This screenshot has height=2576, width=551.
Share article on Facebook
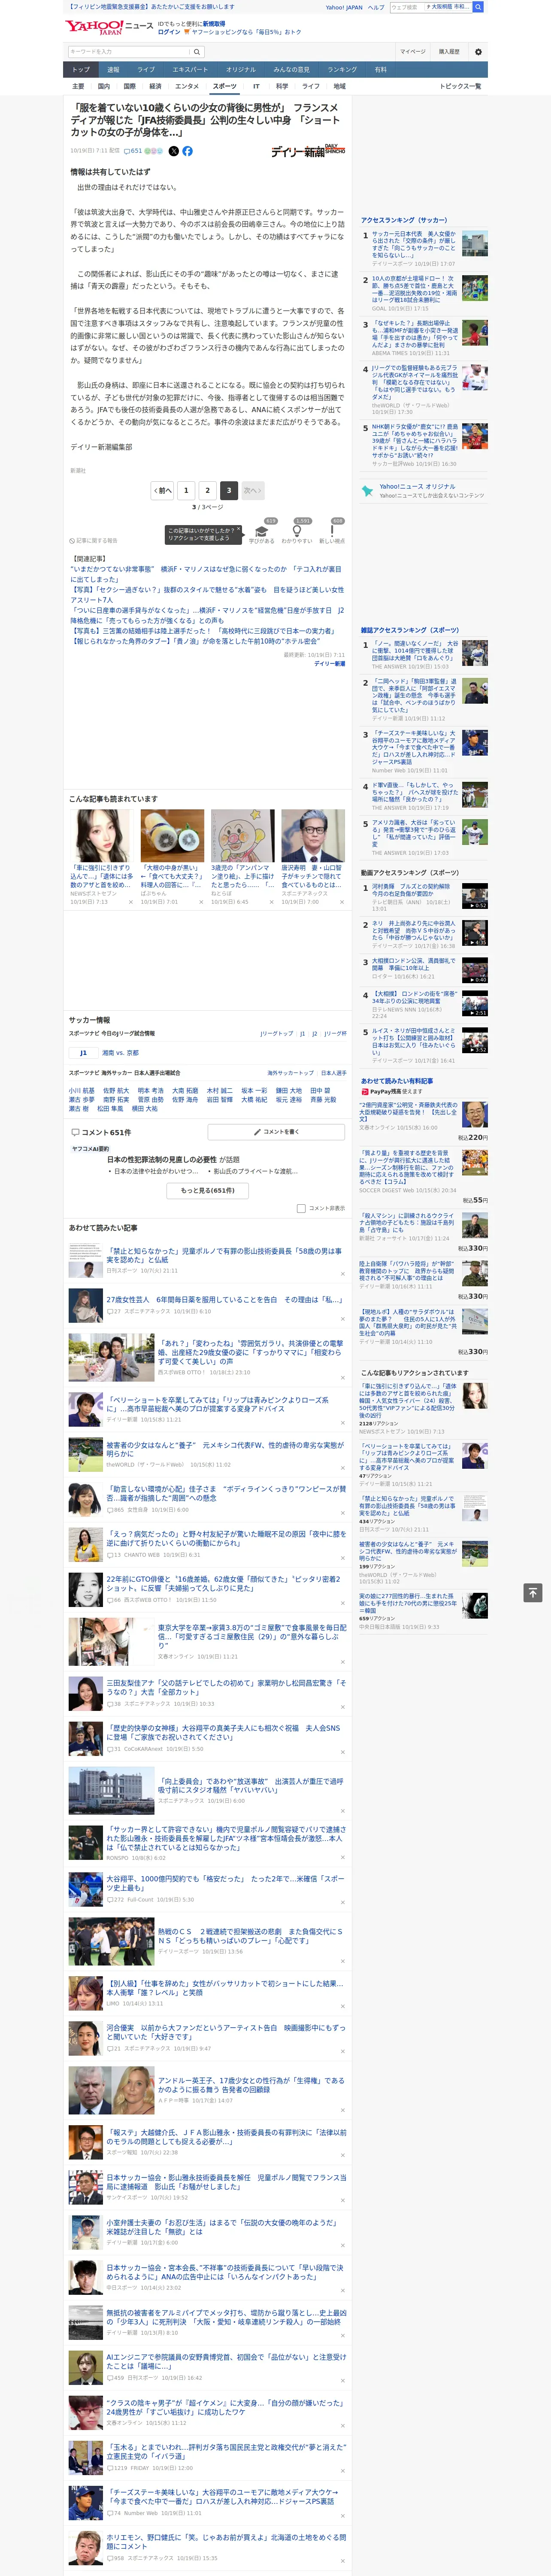coord(187,151)
